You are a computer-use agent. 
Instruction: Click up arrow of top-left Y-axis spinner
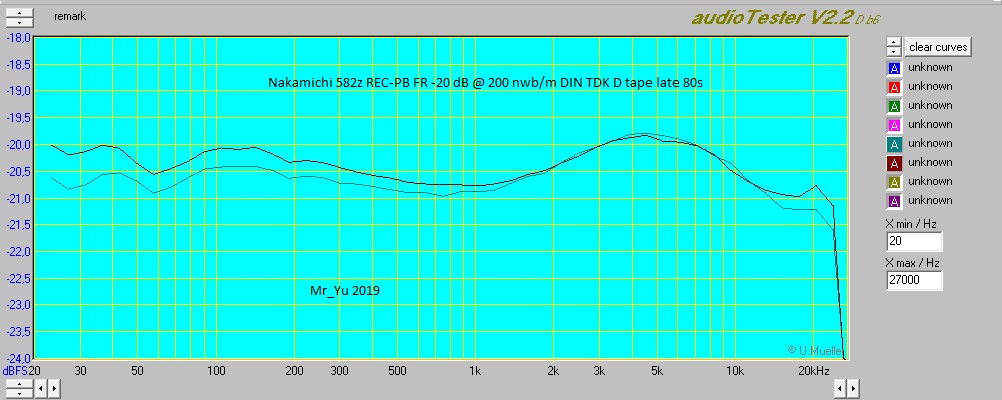[19, 13]
